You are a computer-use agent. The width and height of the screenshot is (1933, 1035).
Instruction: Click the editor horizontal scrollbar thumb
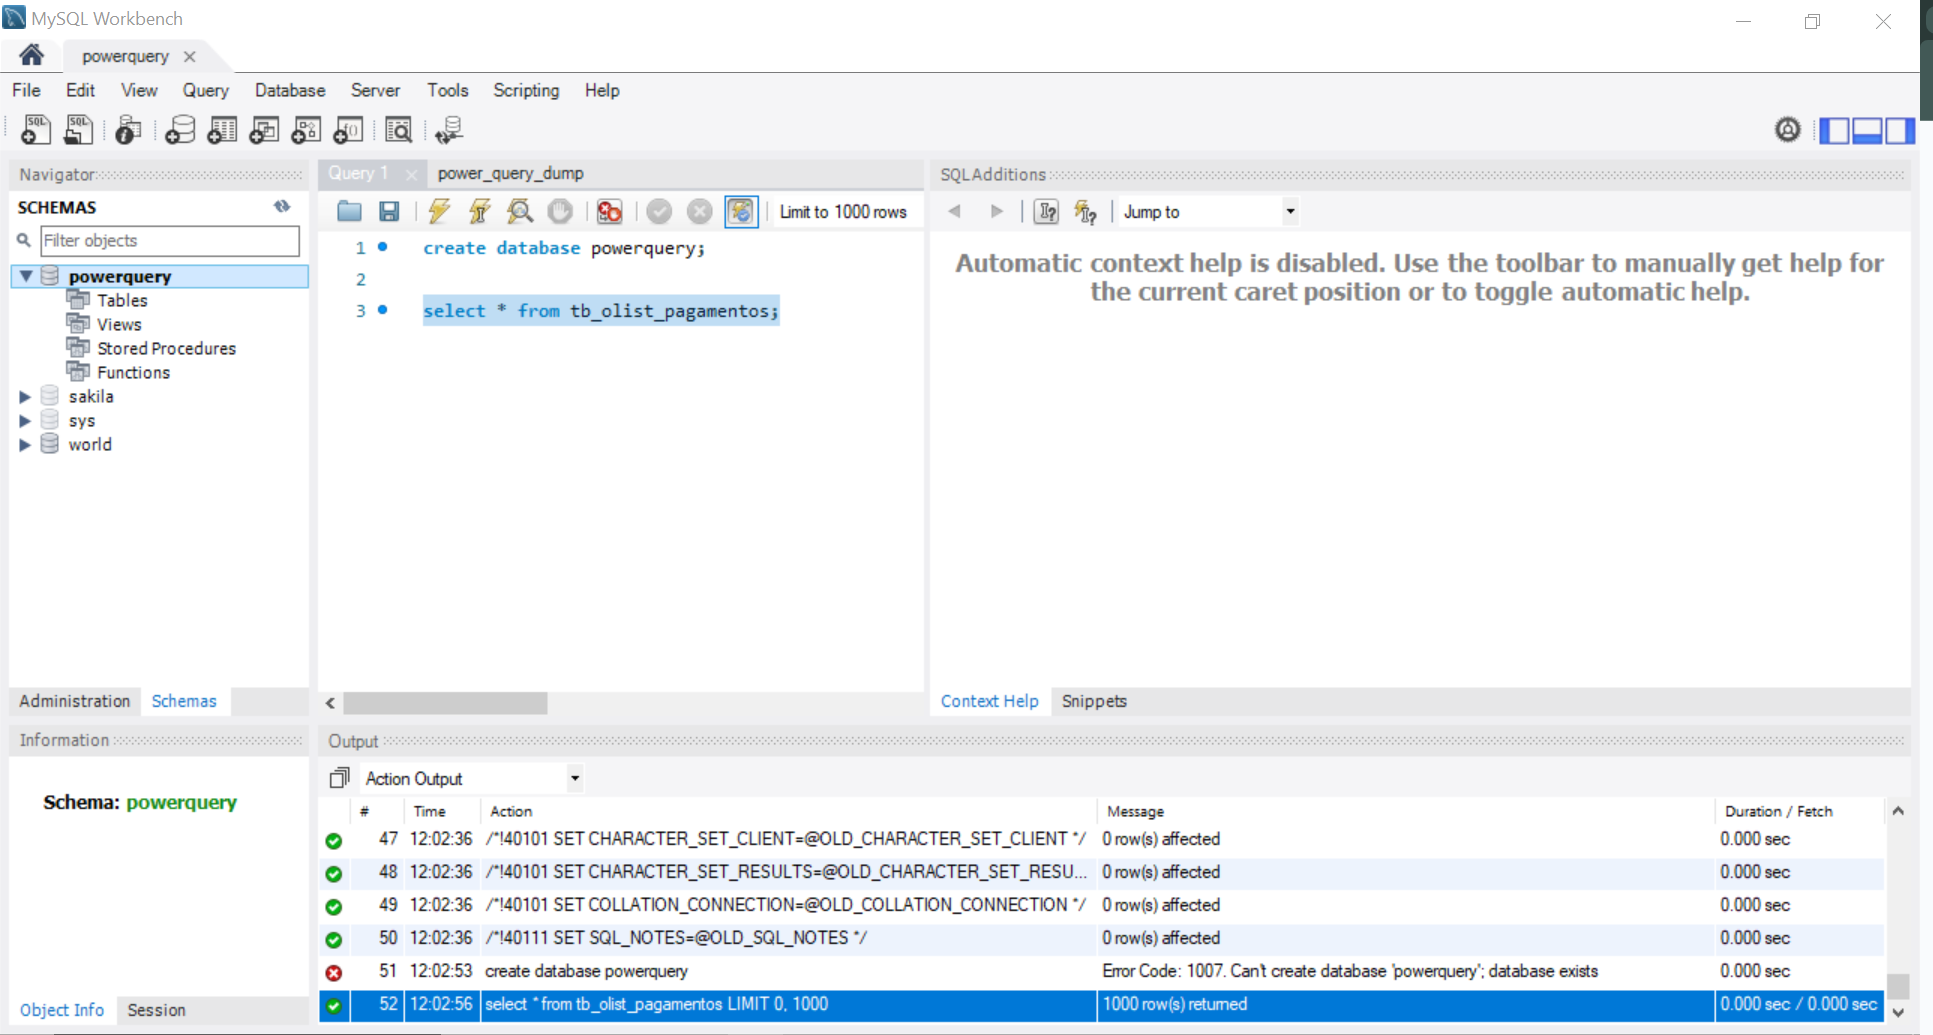pyautogui.click(x=445, y=703)
